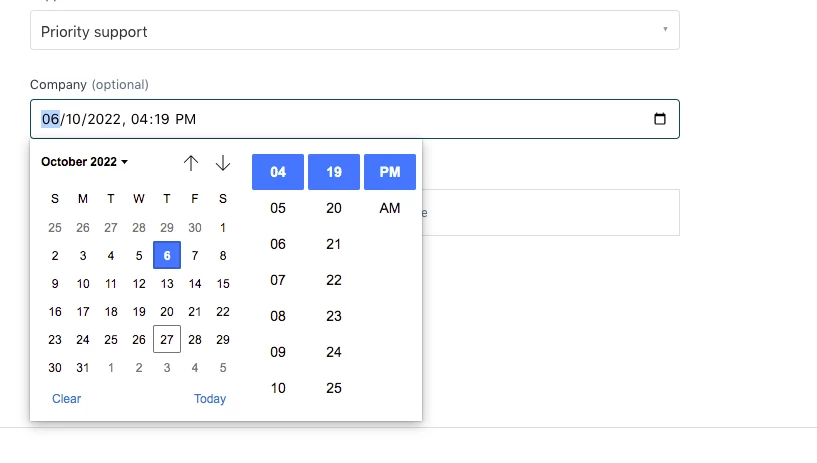Select minute 25 in time list
The width and height of the screenshot is (817, 463).
334,388
